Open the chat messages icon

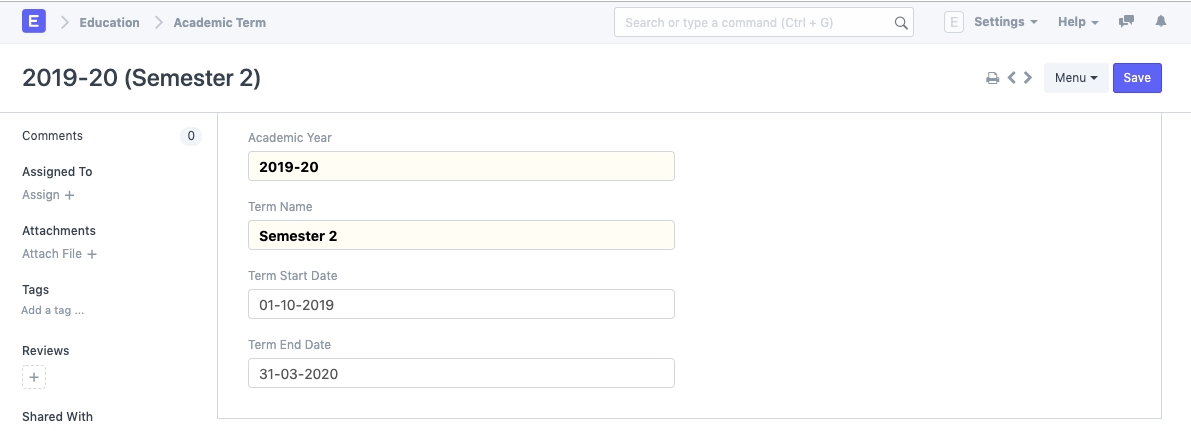pos(1127,22)
